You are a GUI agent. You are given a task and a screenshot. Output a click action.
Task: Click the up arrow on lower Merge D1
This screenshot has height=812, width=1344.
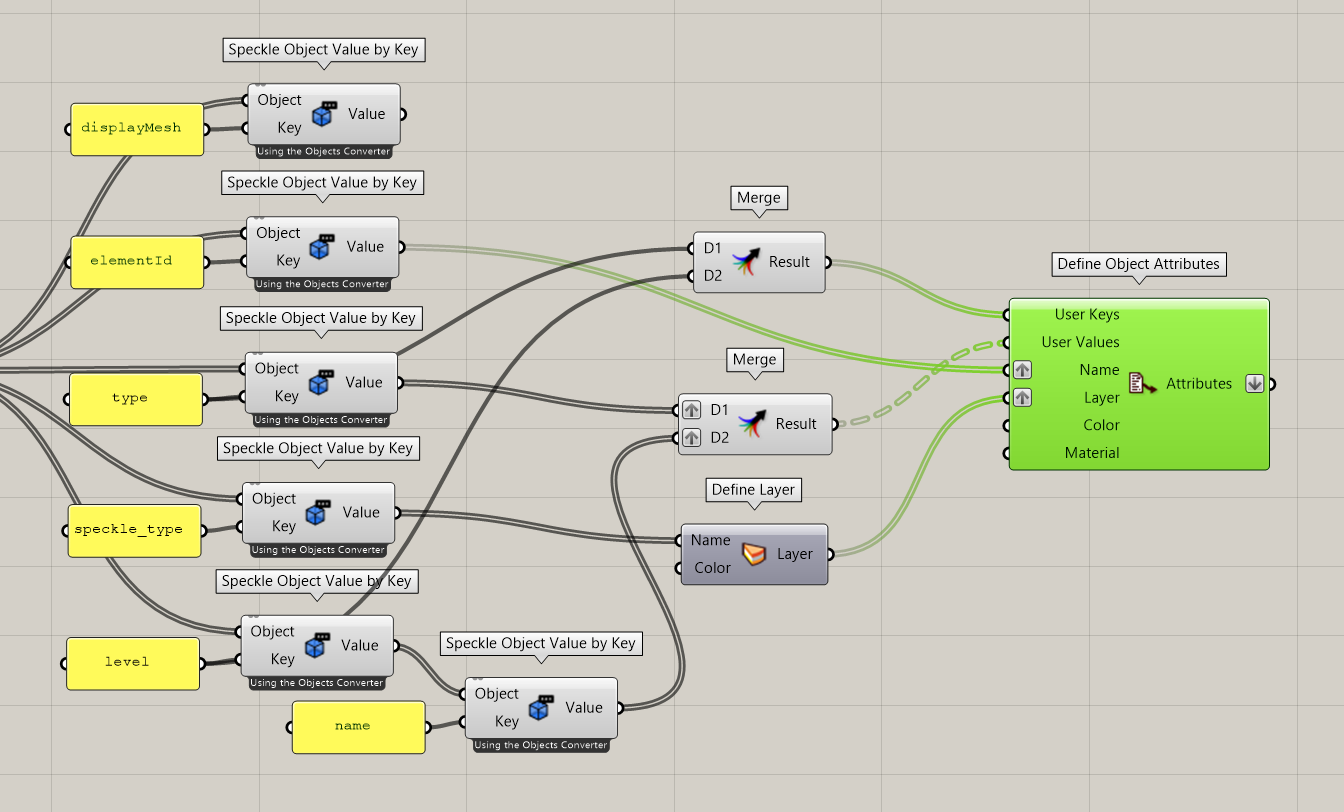(x=691, y=410)
